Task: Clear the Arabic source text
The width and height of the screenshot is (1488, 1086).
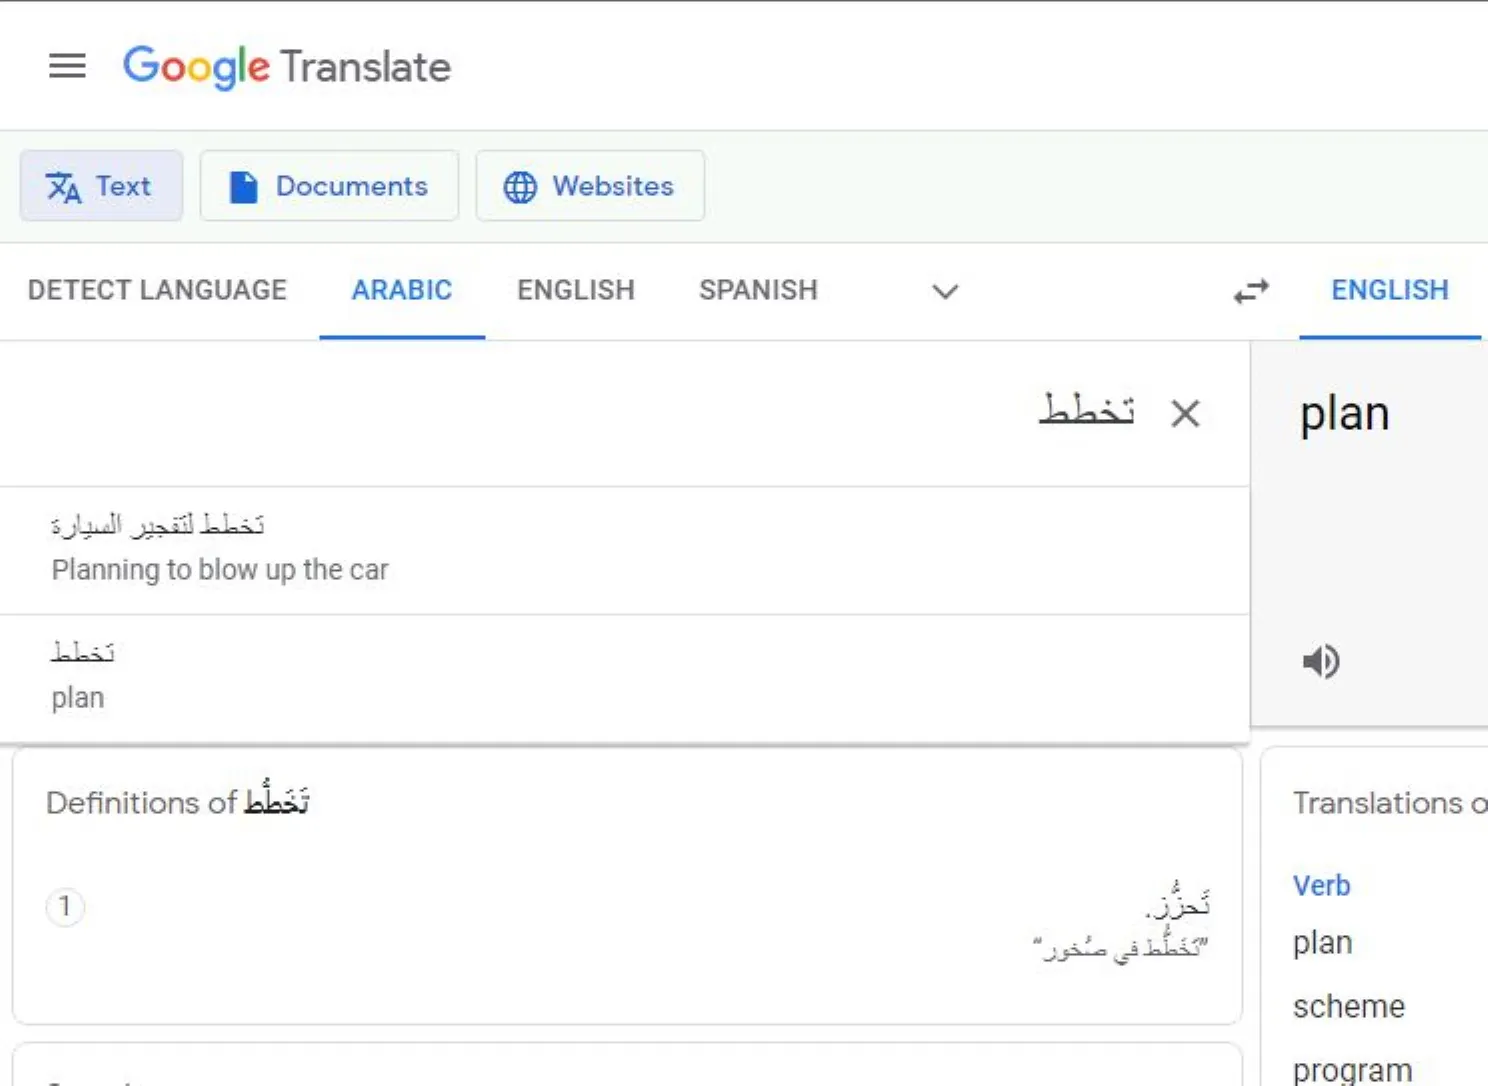Action: (x=1185, y=413)
